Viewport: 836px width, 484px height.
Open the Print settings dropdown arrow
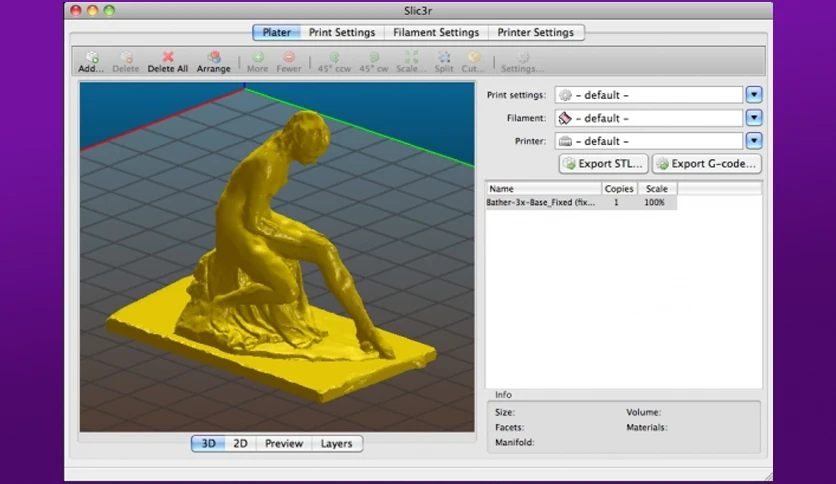754,95
